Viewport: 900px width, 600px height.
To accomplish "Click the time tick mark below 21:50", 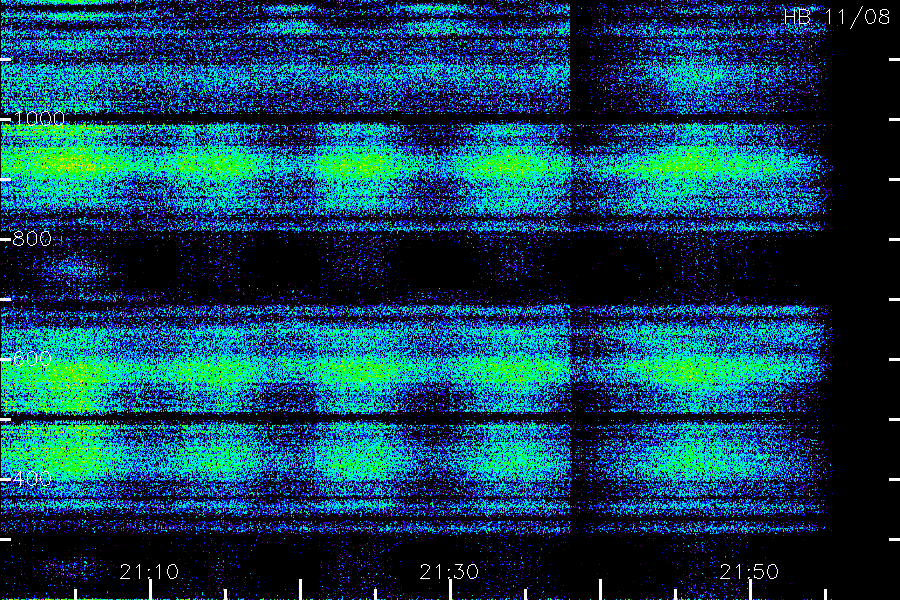I will pyautogui.click(x=750, y=590).
